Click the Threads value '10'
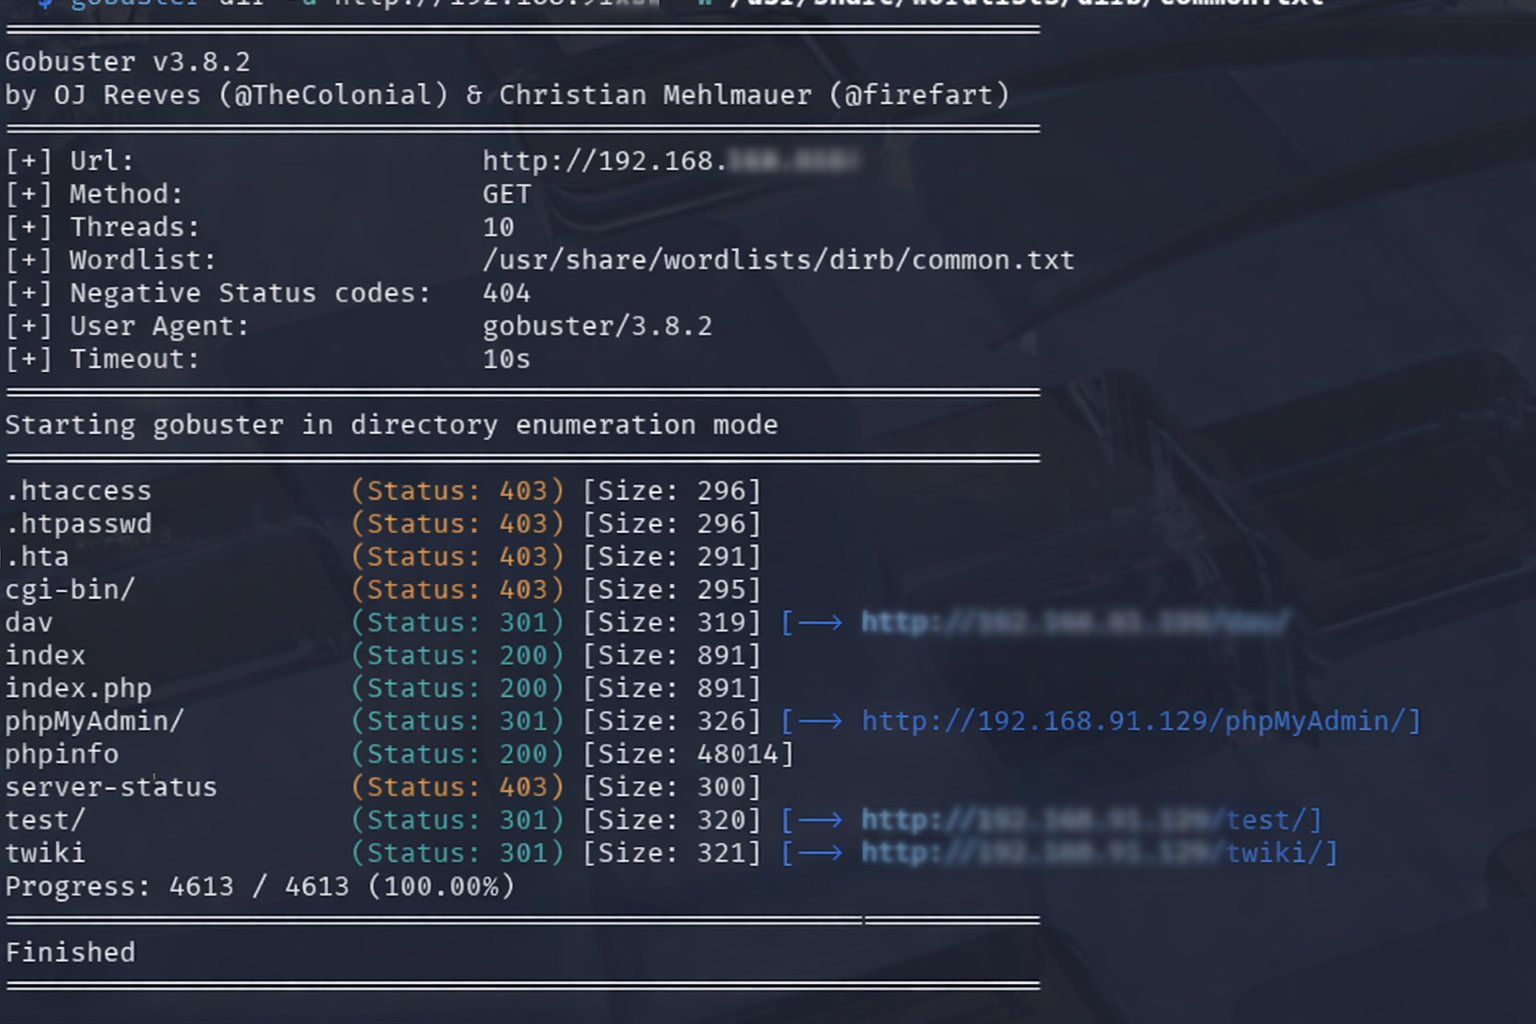The height and width of the screenshot is (1024, 1536). pyautogui.click(x=498, y=227)
